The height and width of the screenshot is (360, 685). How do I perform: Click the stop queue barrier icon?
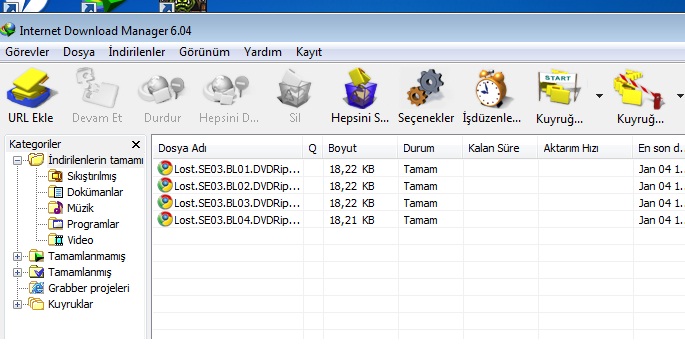pos(639,89)
